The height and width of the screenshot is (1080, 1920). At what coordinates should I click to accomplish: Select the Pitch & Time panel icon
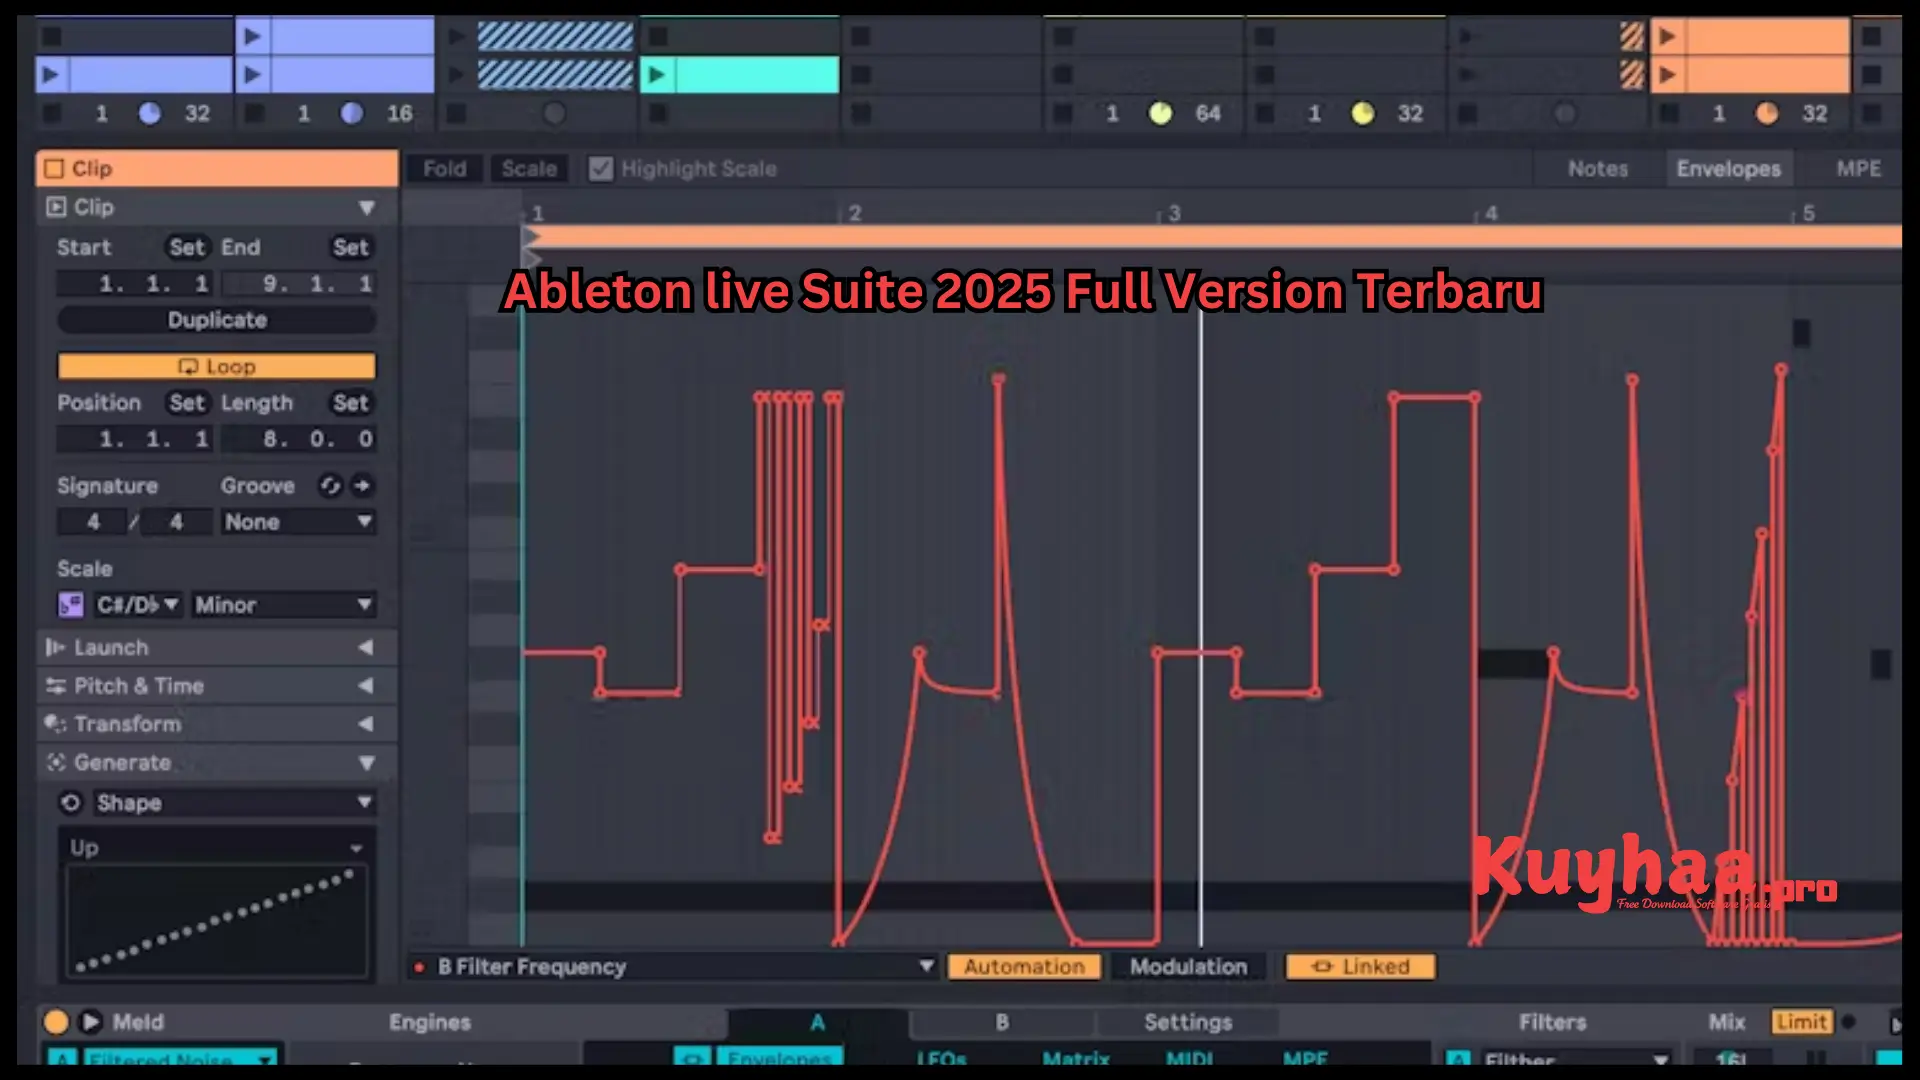(57, 686)
